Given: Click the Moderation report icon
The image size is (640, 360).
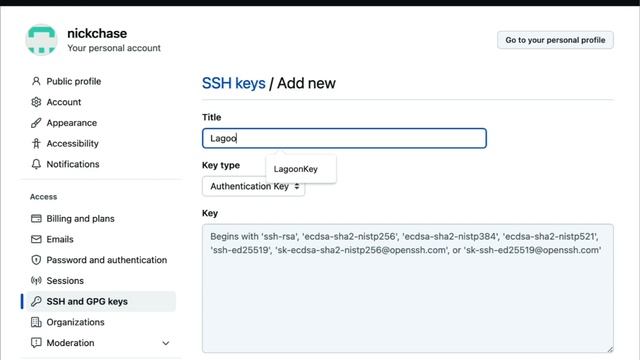Looking at the screenshot, I should coord(36,342).
